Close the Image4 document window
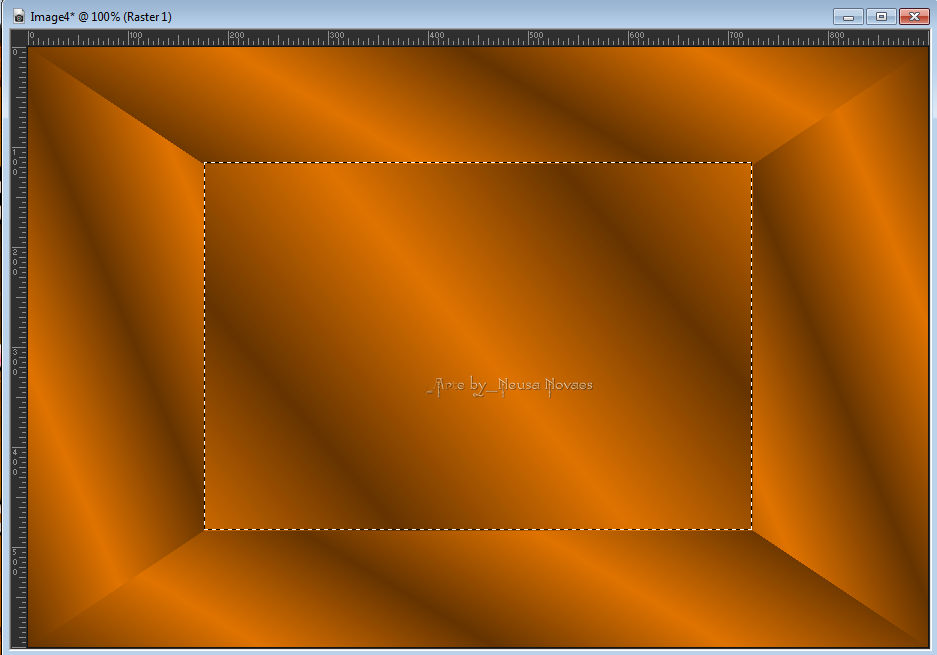Image resolution: width=937 pixels, height=655 pixels. 914,17
